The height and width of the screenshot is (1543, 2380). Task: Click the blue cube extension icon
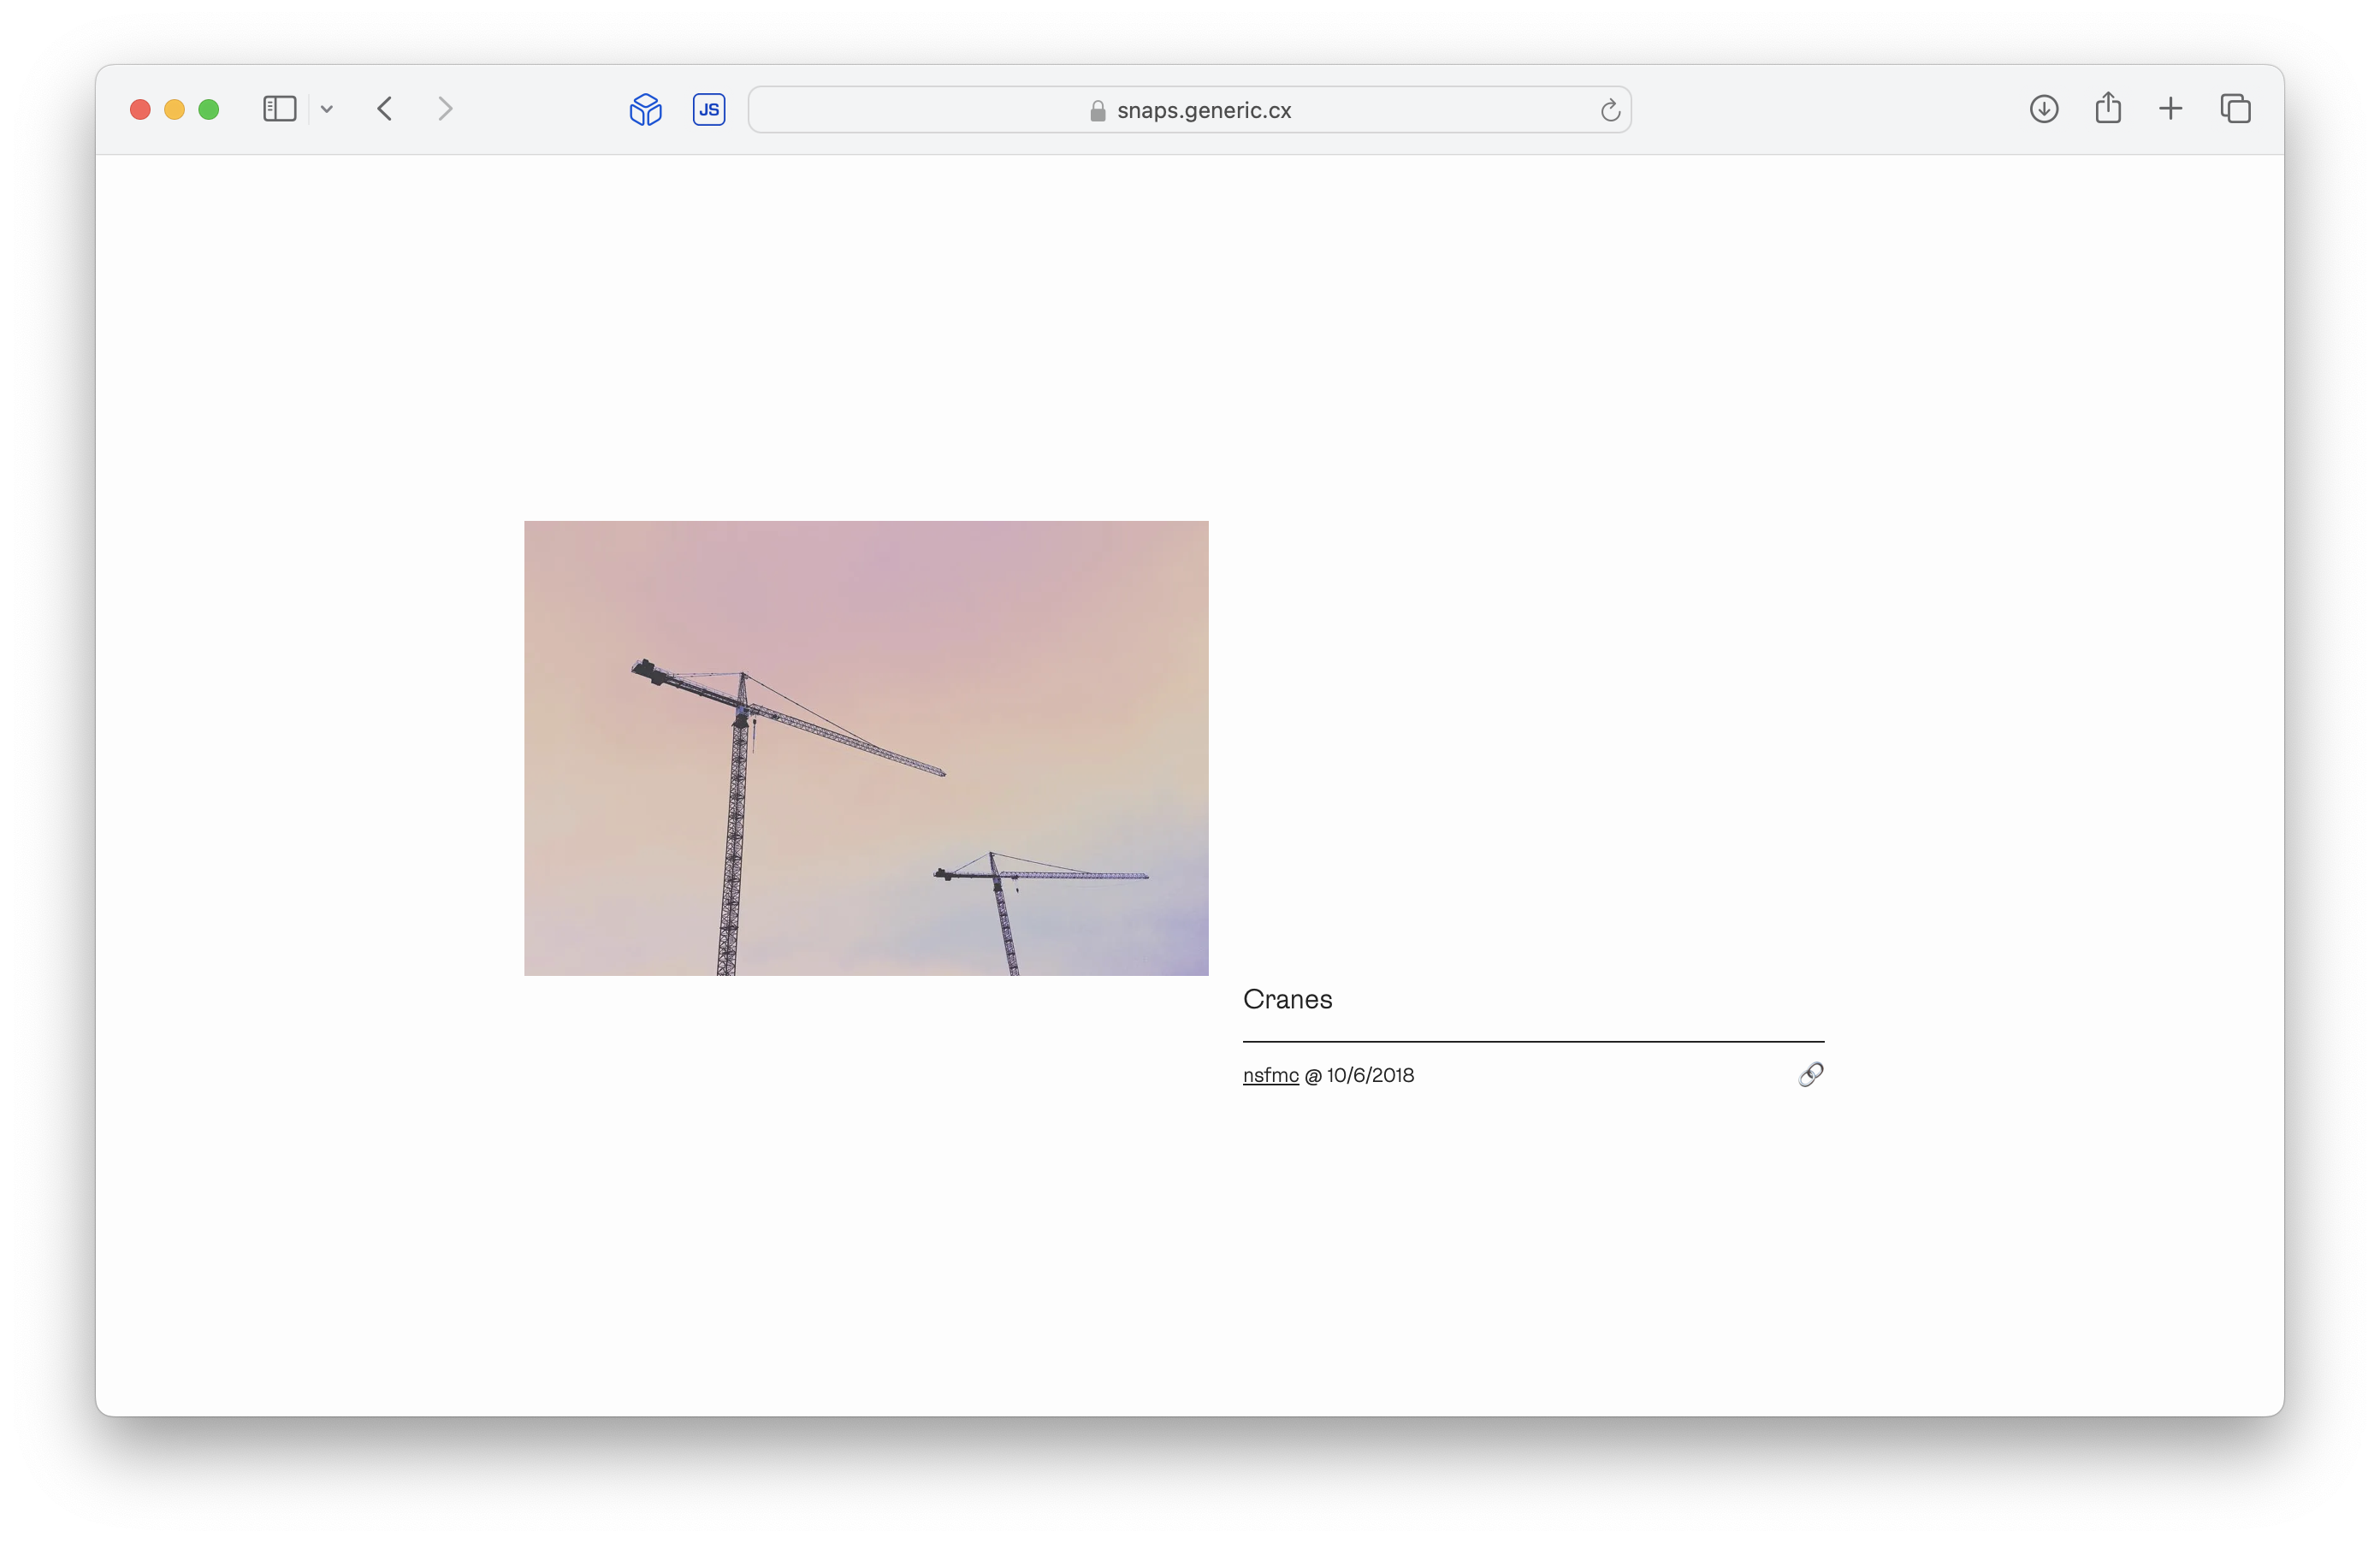(645, 109)
